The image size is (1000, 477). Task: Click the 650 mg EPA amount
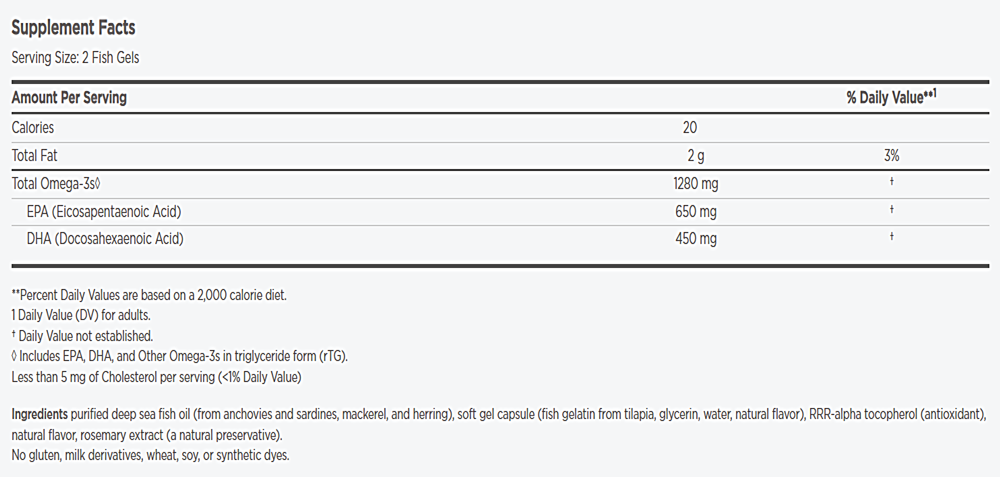(696, 211)
